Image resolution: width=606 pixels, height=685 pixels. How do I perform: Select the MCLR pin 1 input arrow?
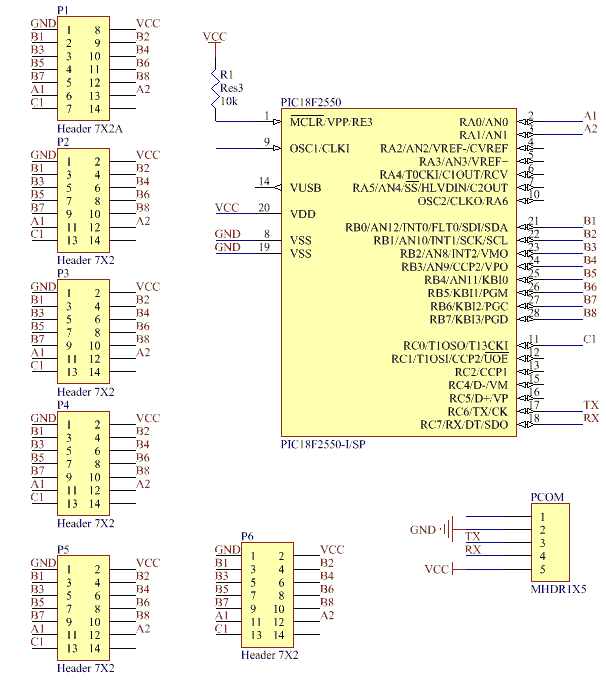(x=277, y=122)
